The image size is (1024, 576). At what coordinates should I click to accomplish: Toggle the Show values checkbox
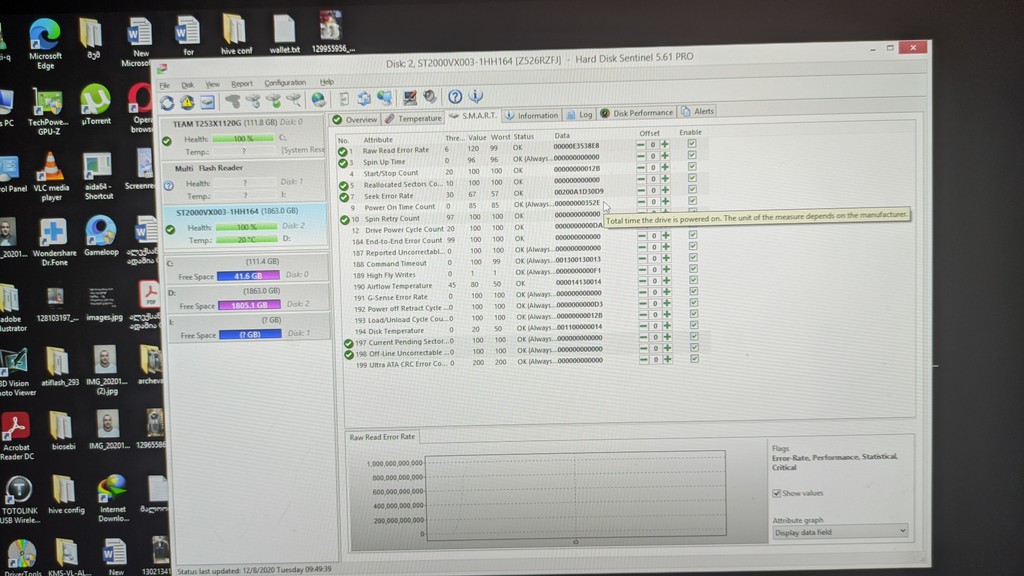coord(776,493)
